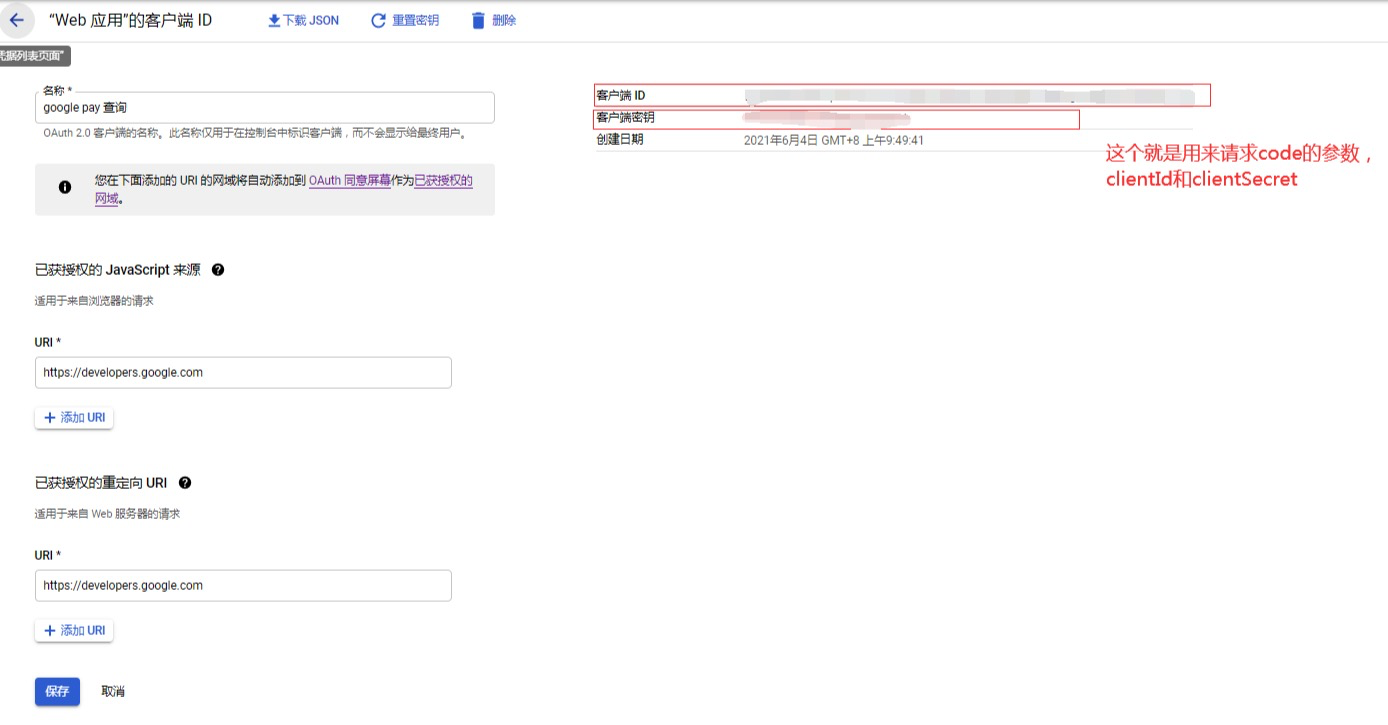Click the Save (保存) button
Screen dimensions: 1388x725
coord(57,692)
